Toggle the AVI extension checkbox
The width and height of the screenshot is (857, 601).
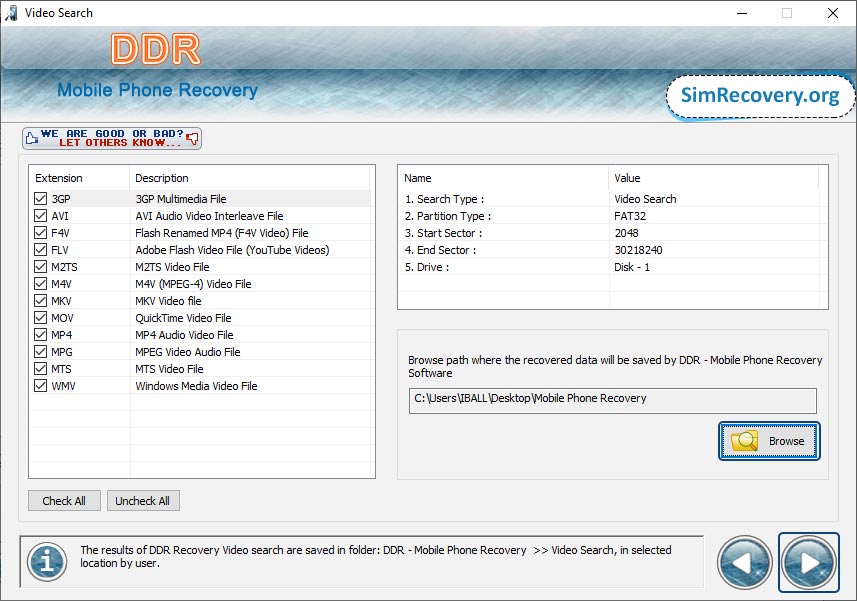(x=40, y=215)
